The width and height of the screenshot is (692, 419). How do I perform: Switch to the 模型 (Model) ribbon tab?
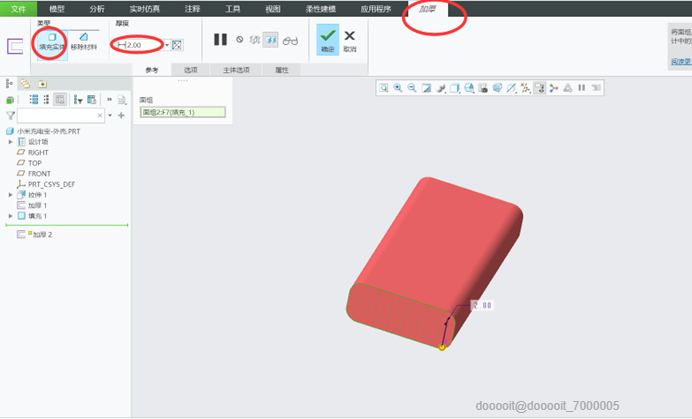tap(57, 9)
